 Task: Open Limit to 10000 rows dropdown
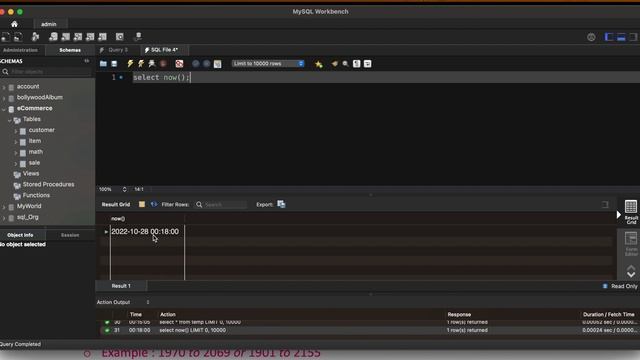(268, 64)
